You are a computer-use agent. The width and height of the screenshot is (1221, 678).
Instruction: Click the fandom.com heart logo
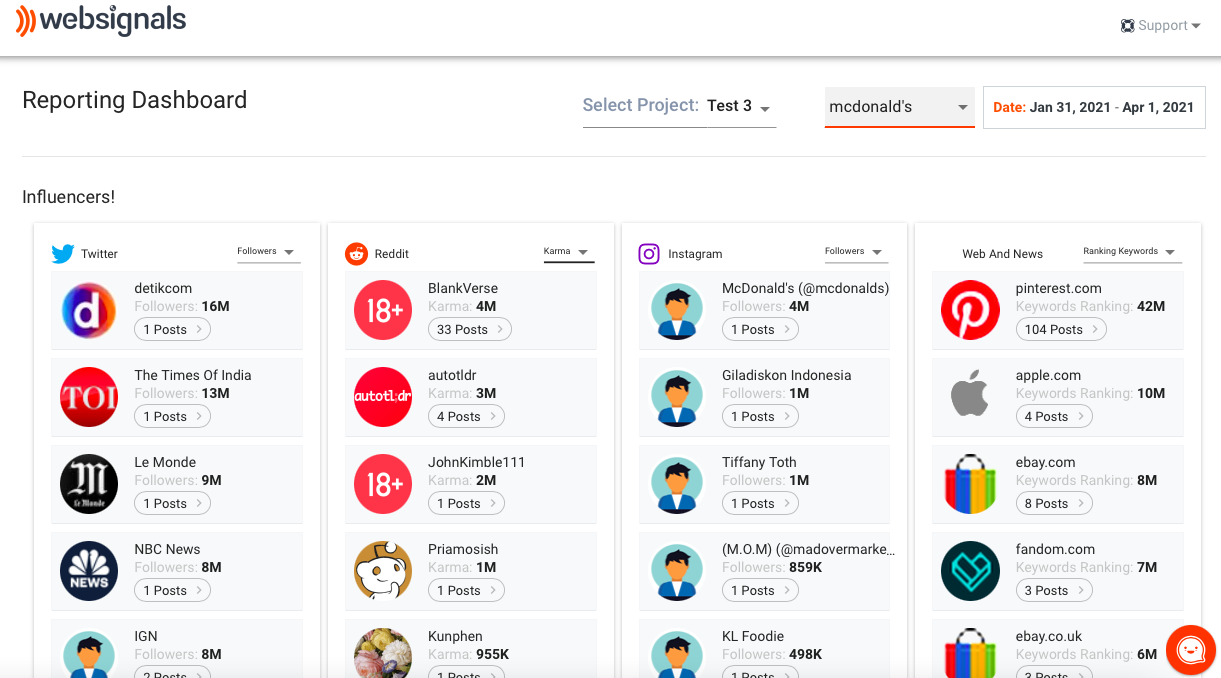click(x=970, y=571)
